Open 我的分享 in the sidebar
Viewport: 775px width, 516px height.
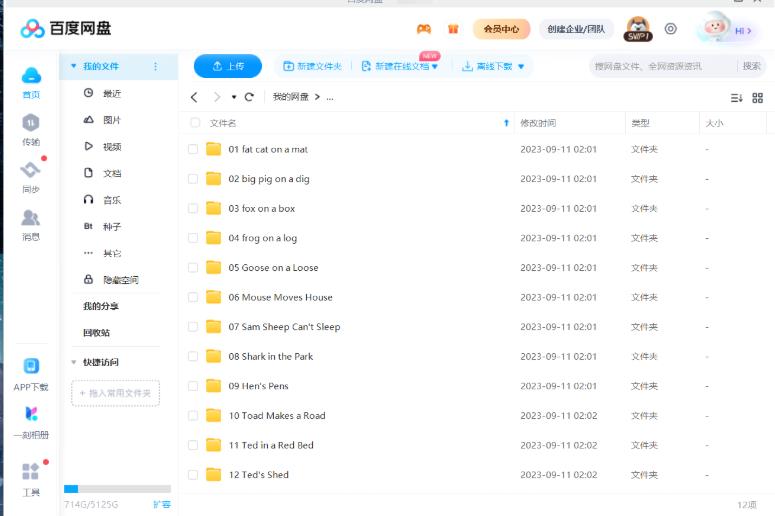(x=101, y=306)
